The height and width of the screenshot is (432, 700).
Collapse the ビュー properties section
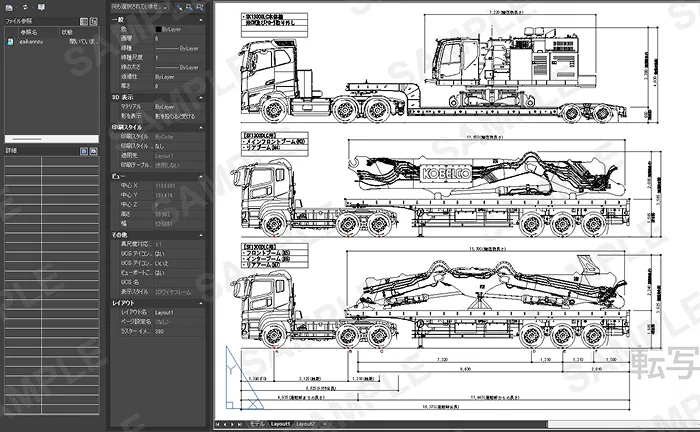(x=200, y=176)
